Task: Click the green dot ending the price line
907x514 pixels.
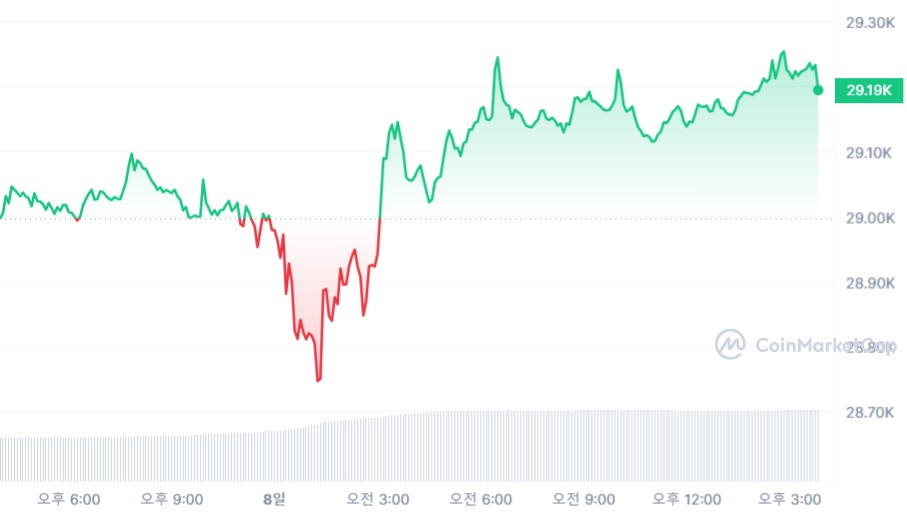Action: point(818,90)
